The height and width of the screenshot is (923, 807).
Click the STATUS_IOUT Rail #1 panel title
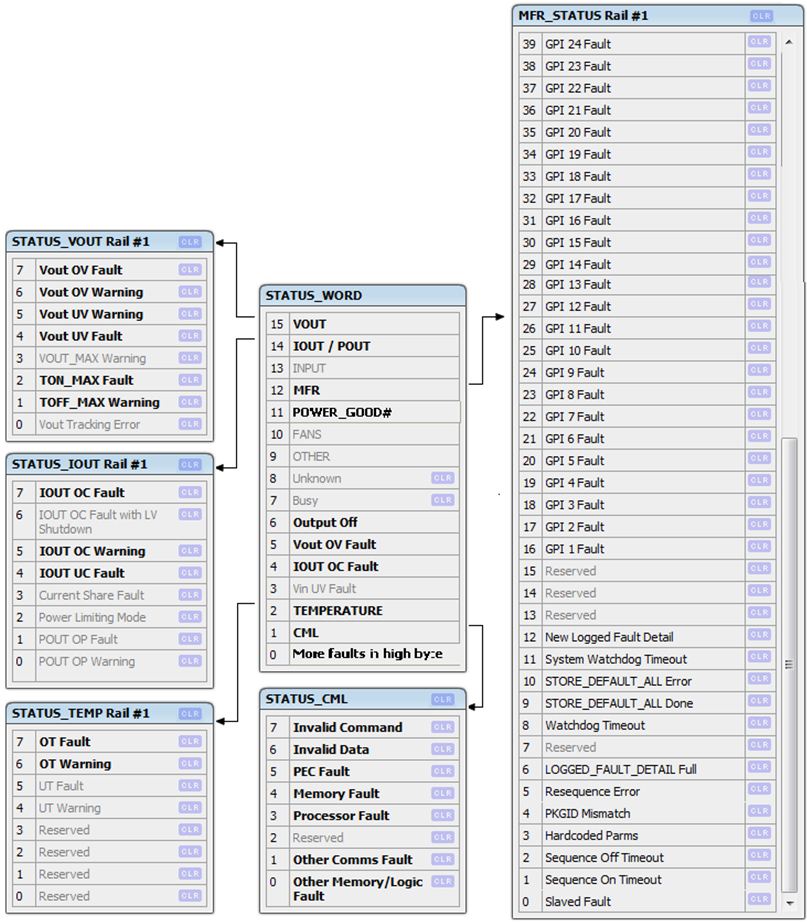pos(80,465)
